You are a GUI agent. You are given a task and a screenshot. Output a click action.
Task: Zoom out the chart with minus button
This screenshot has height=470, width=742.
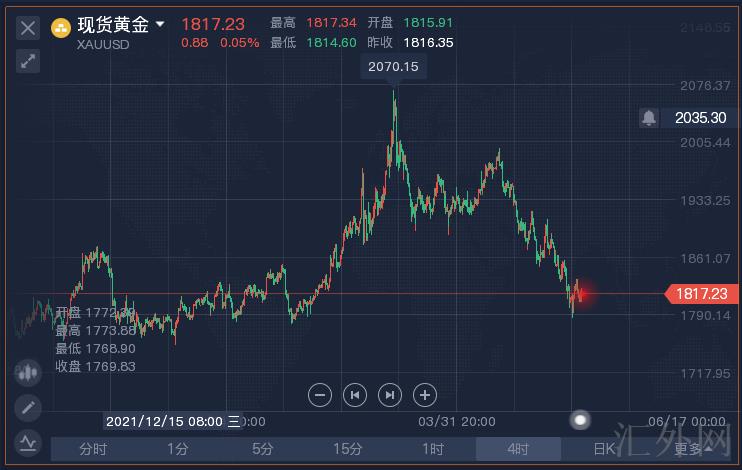[x=320, y=394]
